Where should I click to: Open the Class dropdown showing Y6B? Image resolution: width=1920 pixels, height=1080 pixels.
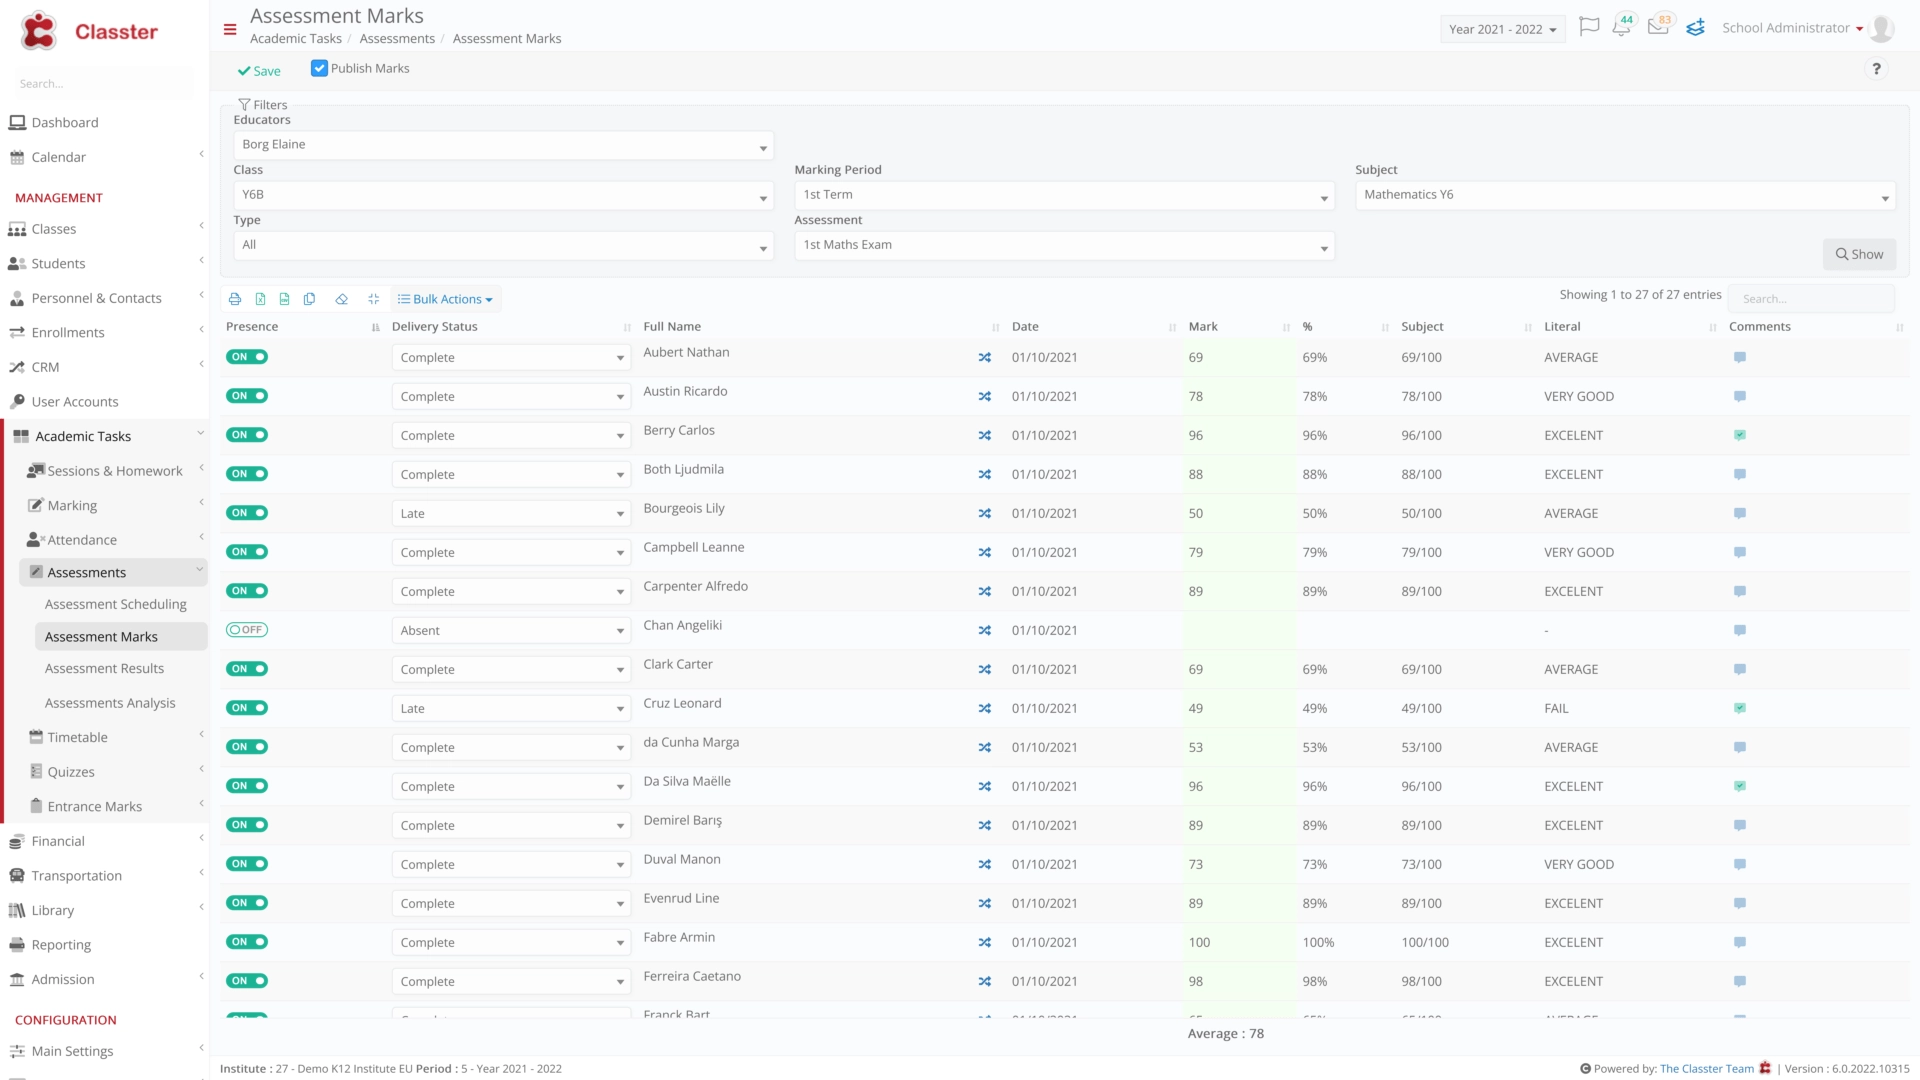pyautogui.click(x=504, y=195)
